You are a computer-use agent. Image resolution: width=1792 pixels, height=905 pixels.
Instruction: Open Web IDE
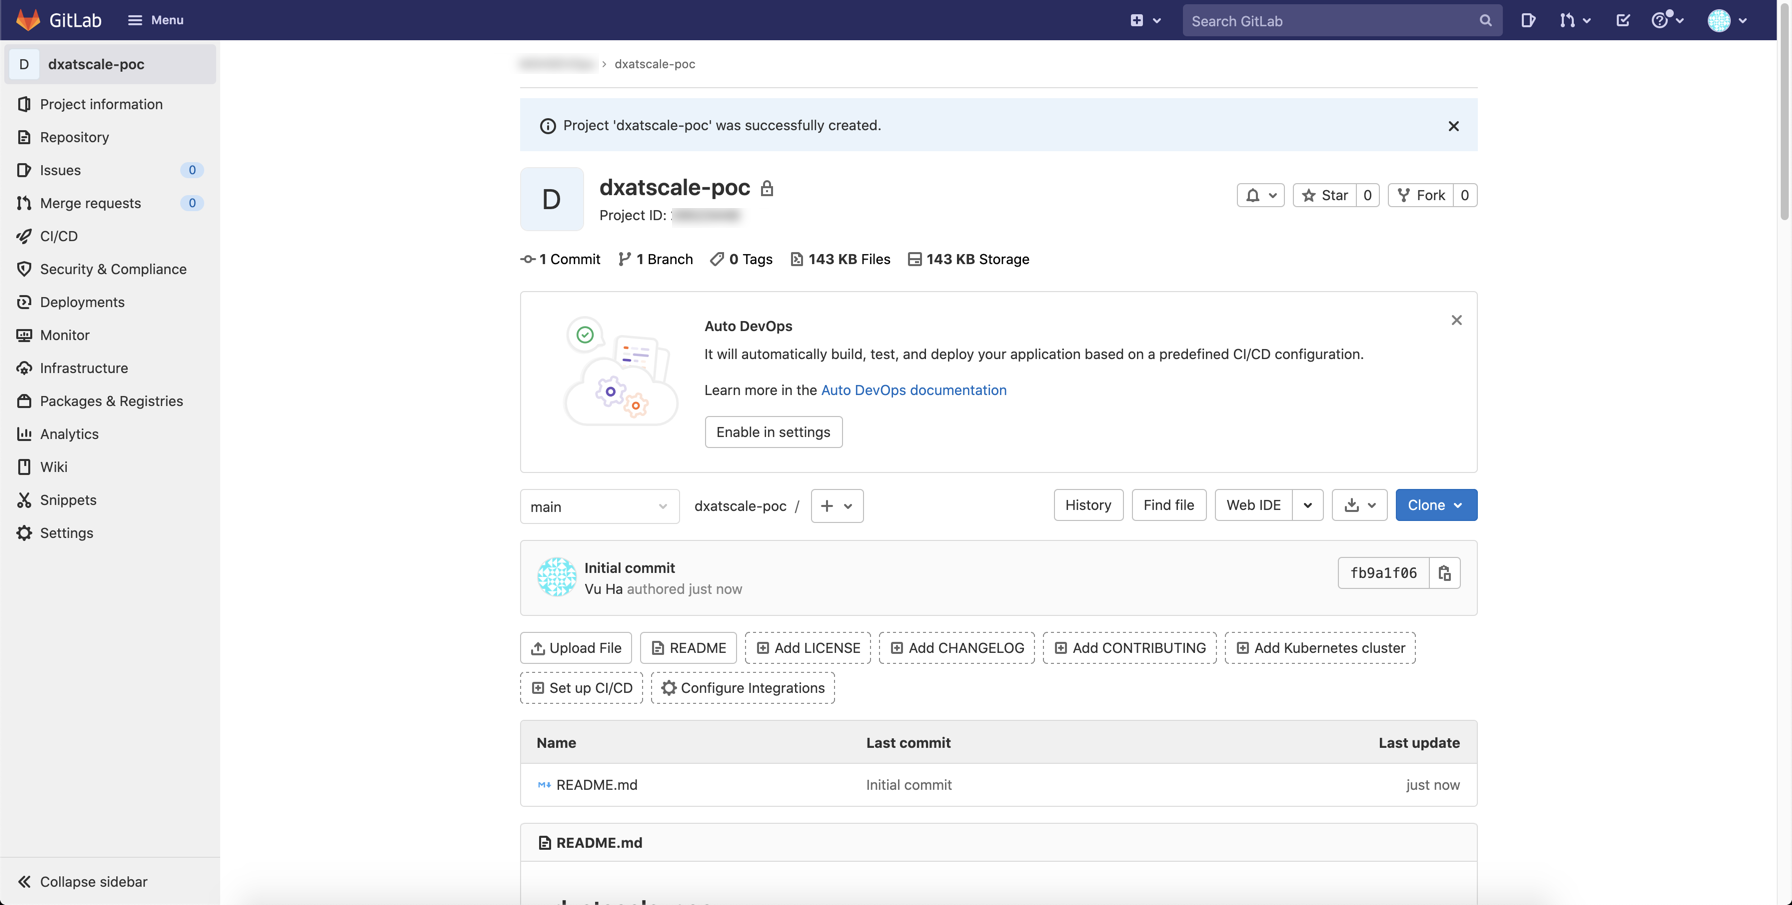coord(1253,505)
